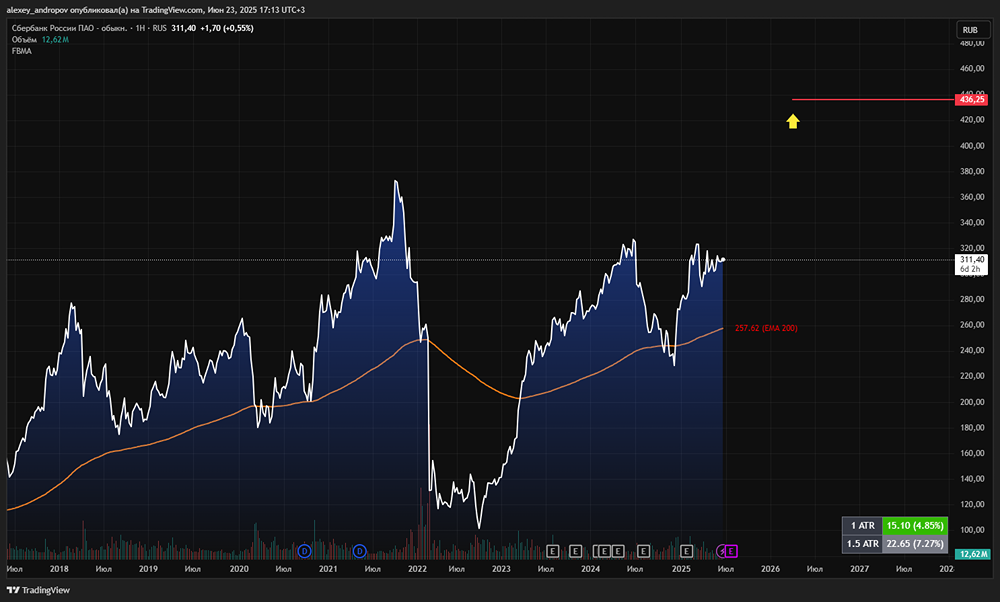Click the 460,00 price axis label
Image resolution: width=1000 pixels, height=602 pixels.
[972, 69]
